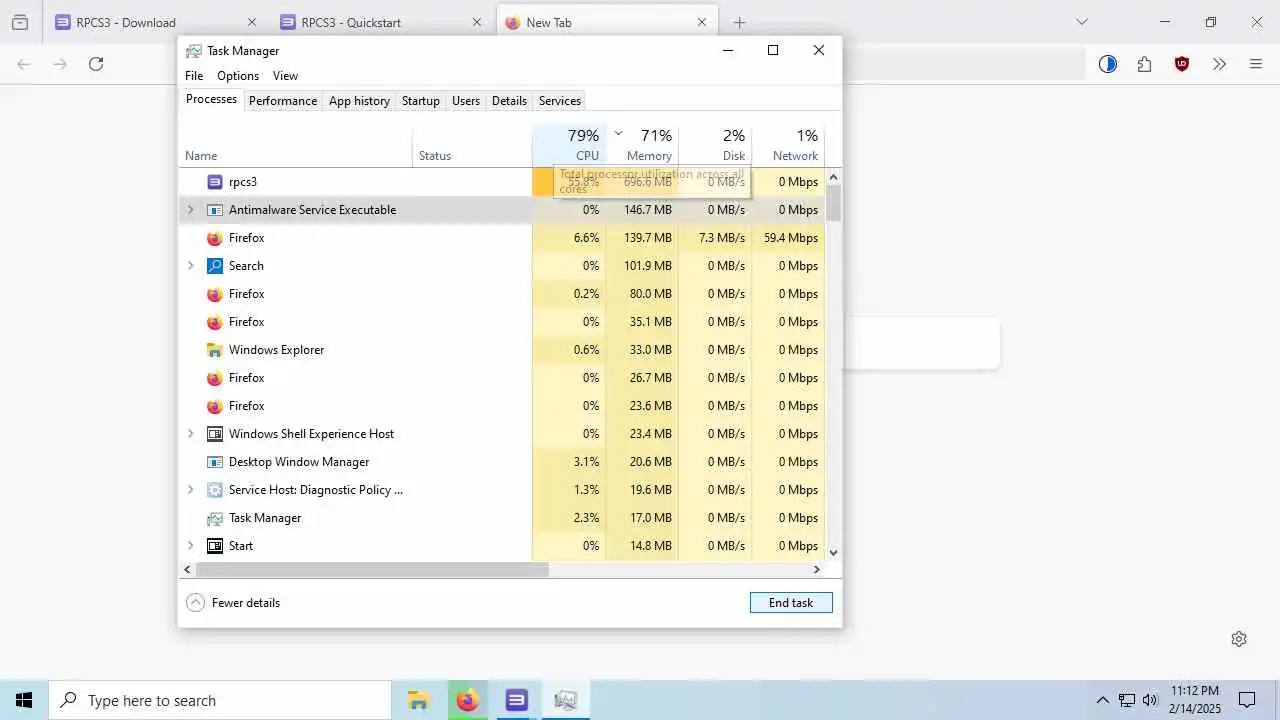Click the Windows Start button
This screenshot has width=1280, height=720.
(x=24, y=700)
